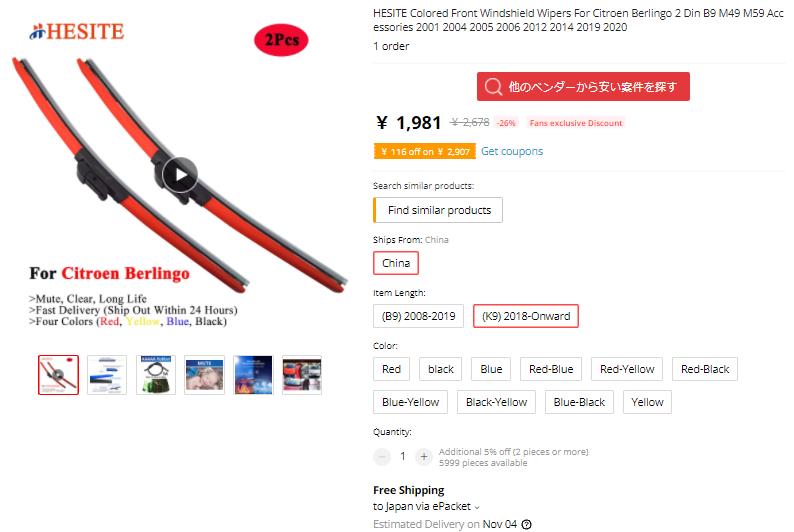Image resolution: width=794 pixels, height=532 pixels.
Task: Play the product video
Action: point(179,175)
